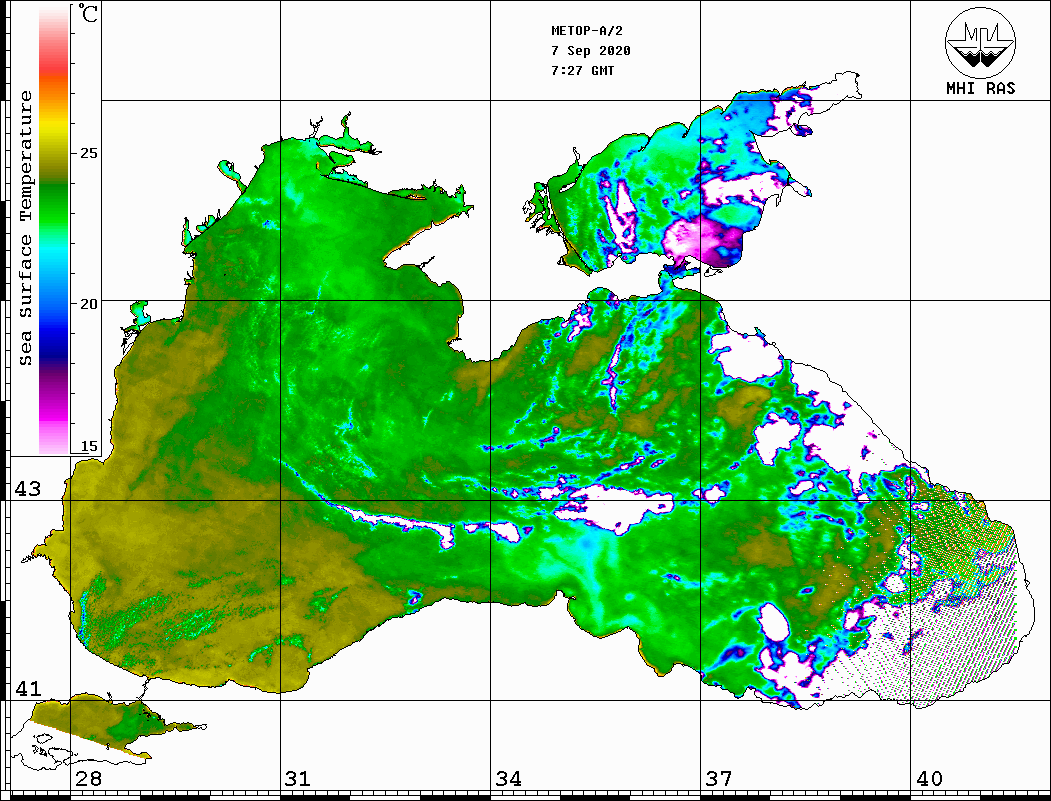This screenshot has width=1051, height=801.
Task: Click longitude label '31'
Action: pos(298,778)
